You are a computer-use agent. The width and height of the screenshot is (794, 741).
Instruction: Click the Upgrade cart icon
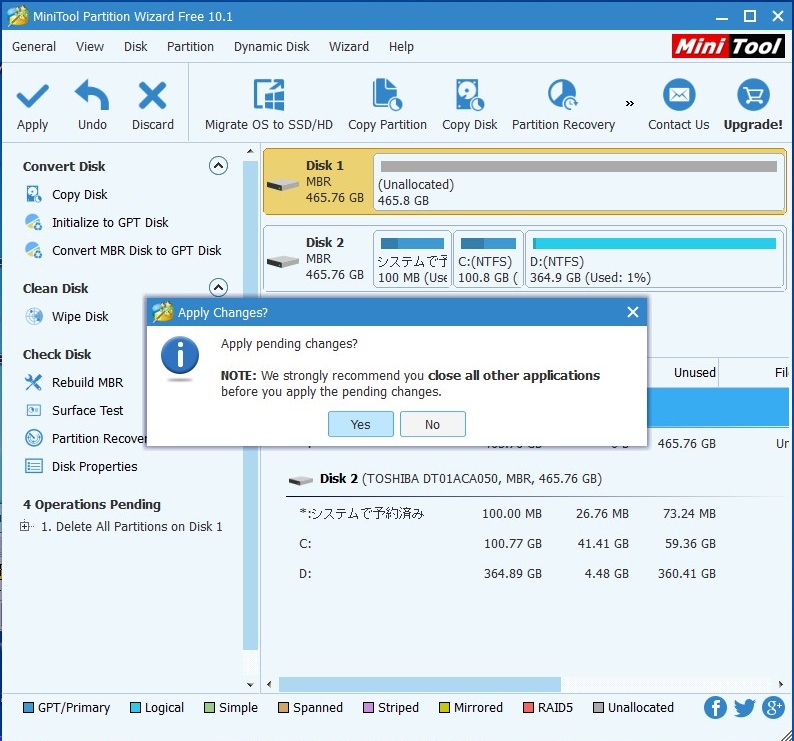pos(753,95)
